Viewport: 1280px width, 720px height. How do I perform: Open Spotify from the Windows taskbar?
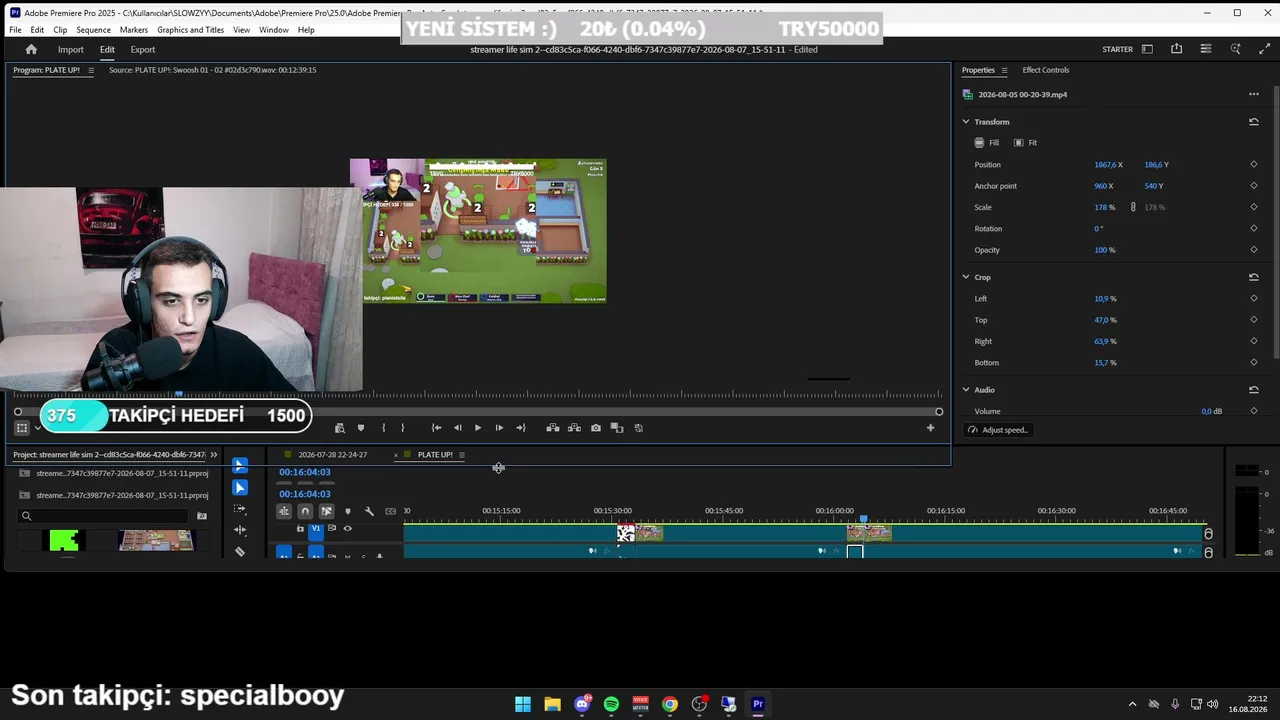pos(611,704)
